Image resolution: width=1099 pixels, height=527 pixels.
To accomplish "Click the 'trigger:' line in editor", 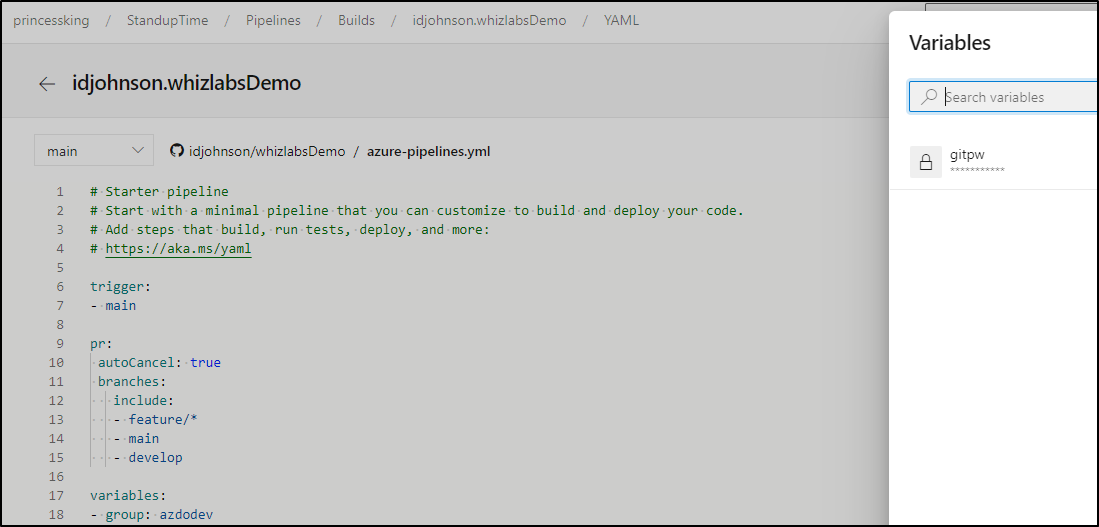I will click(x=121, y=286).
